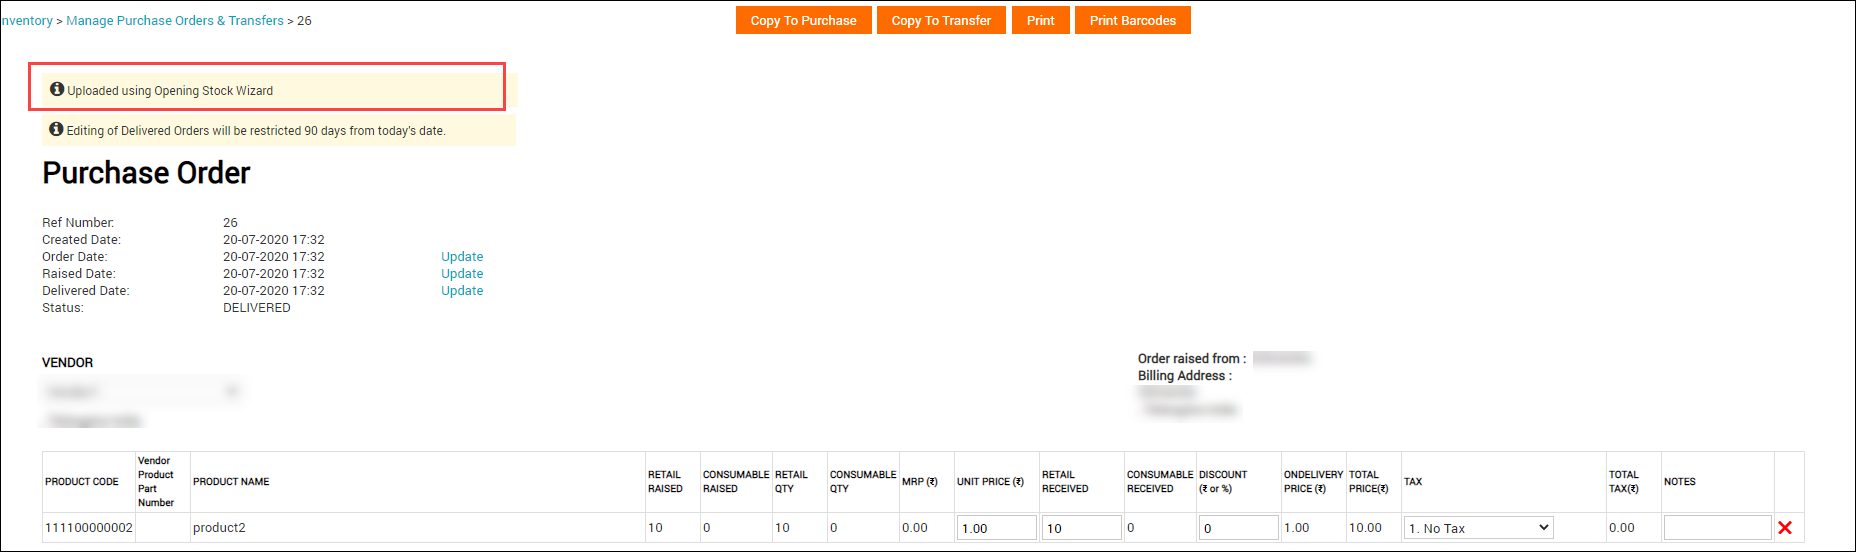
Task: Open Manage Purchase Orders & Transfers breadcrumb
Action: (175, 20)
